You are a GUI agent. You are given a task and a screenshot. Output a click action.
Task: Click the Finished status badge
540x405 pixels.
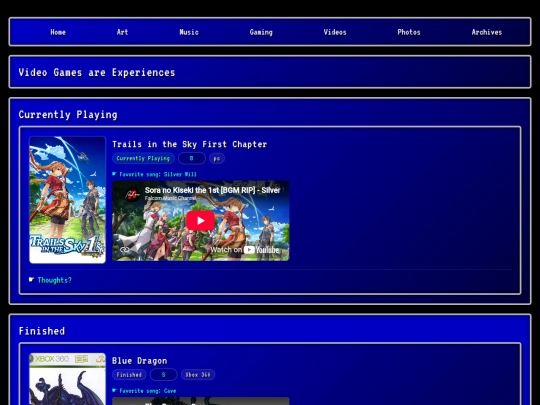click(x=129, y=375)
